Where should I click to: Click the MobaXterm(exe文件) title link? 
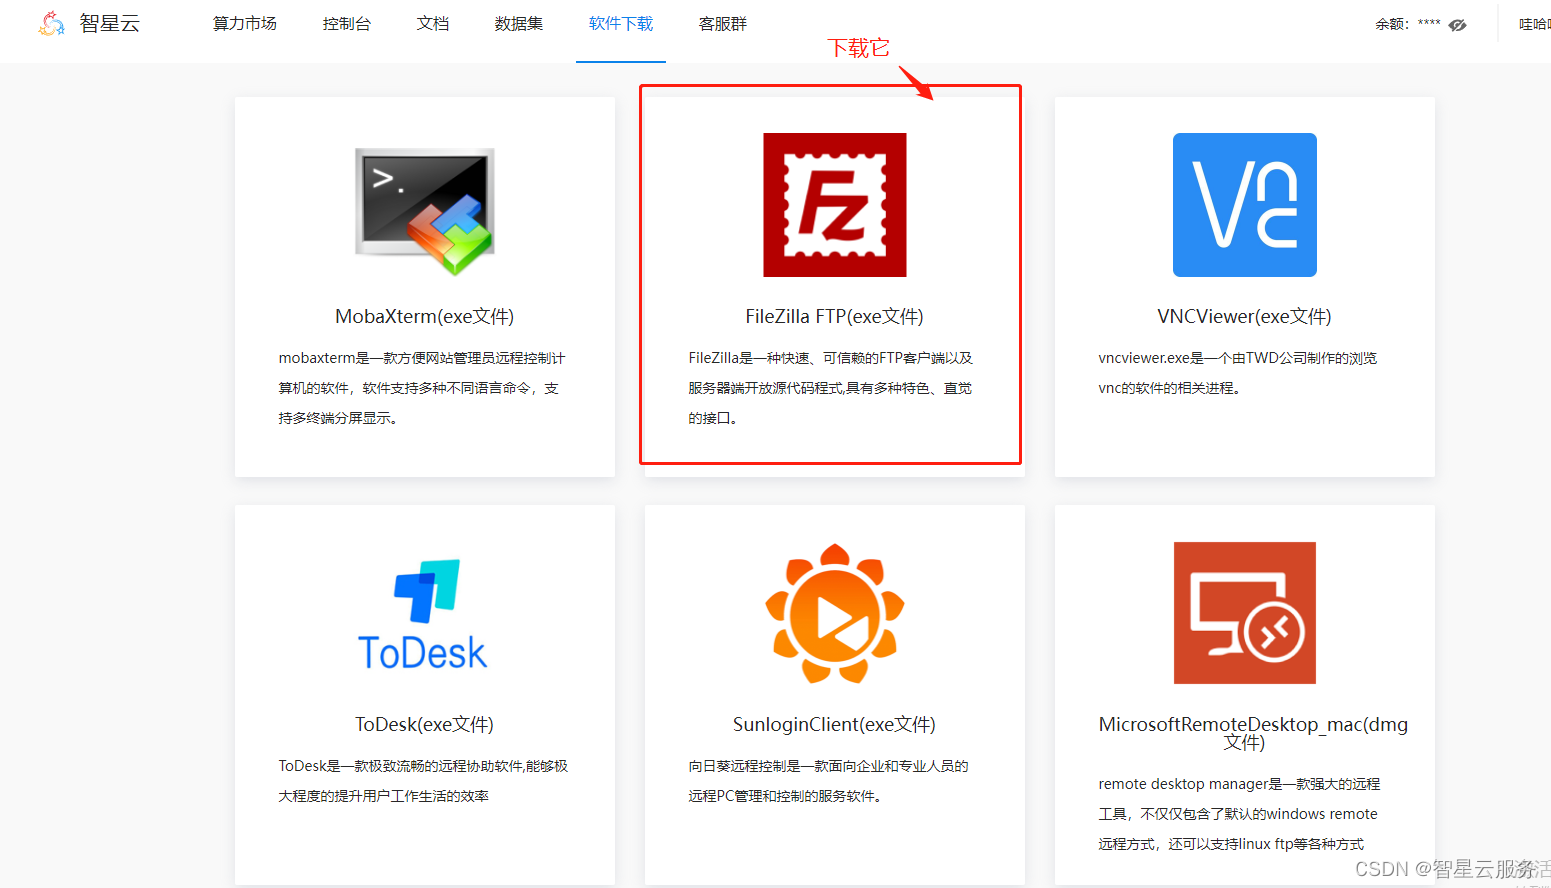[x=425, y=317]
